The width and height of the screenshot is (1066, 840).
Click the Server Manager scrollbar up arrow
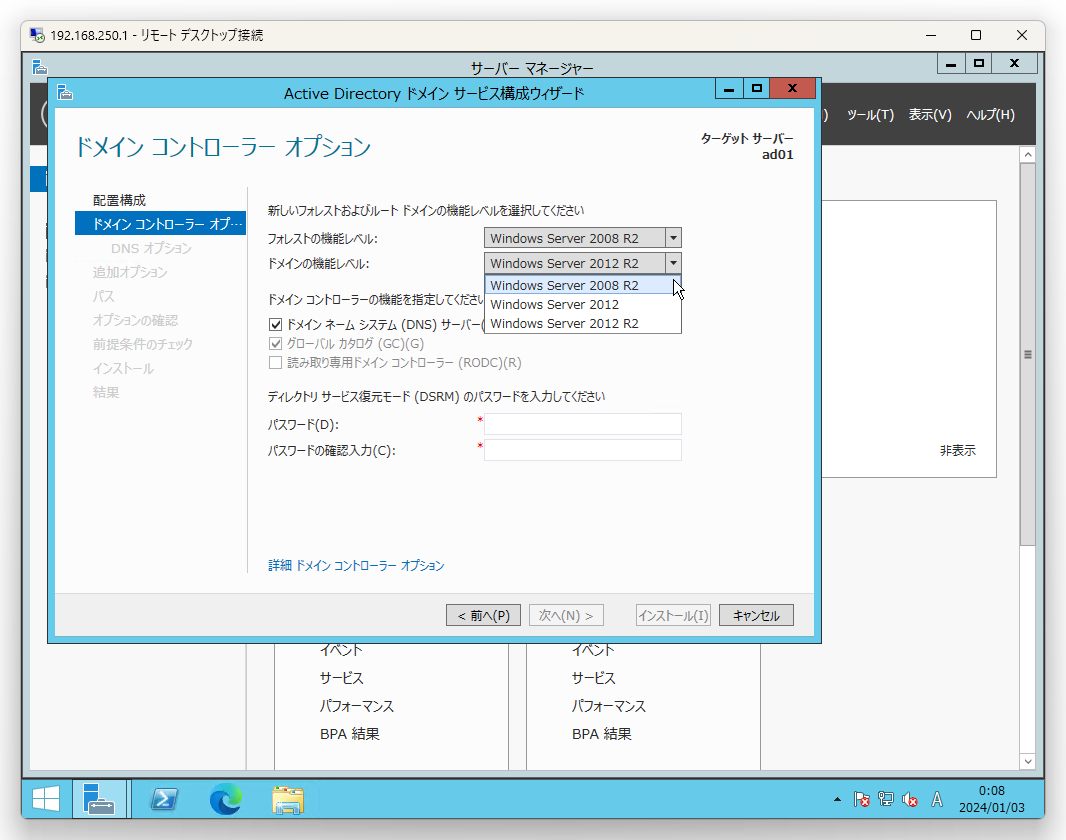pos(1028,155)
